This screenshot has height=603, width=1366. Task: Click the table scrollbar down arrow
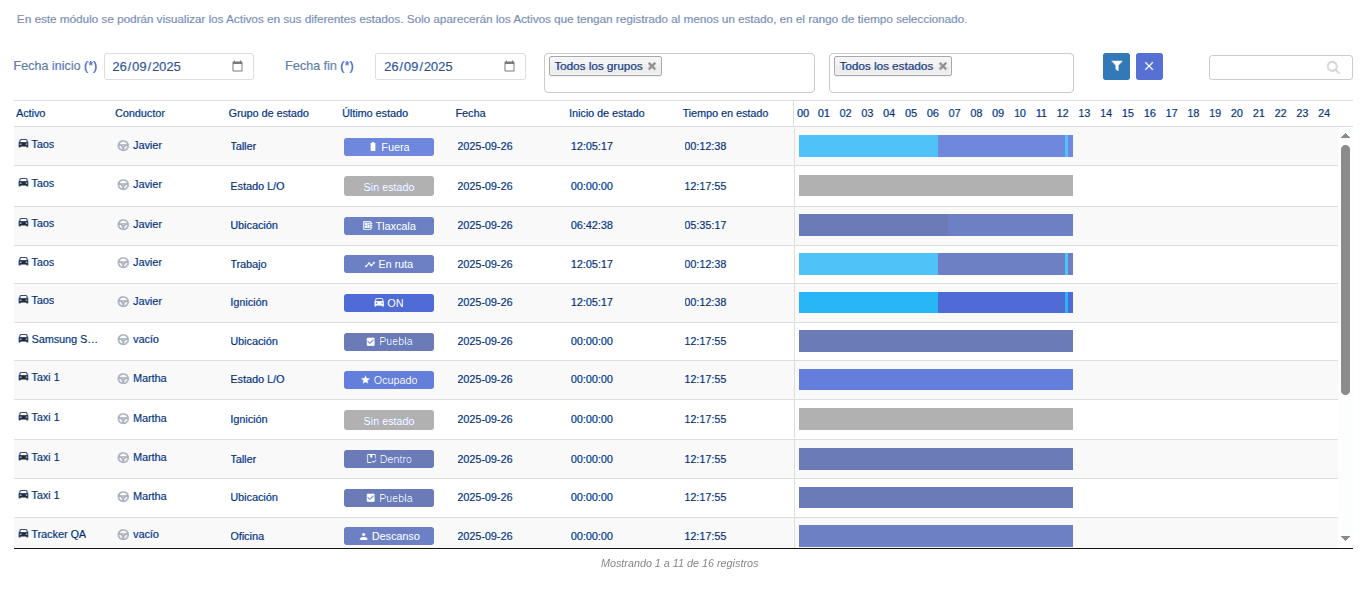pyautogui.click(x=1345, y=538)
